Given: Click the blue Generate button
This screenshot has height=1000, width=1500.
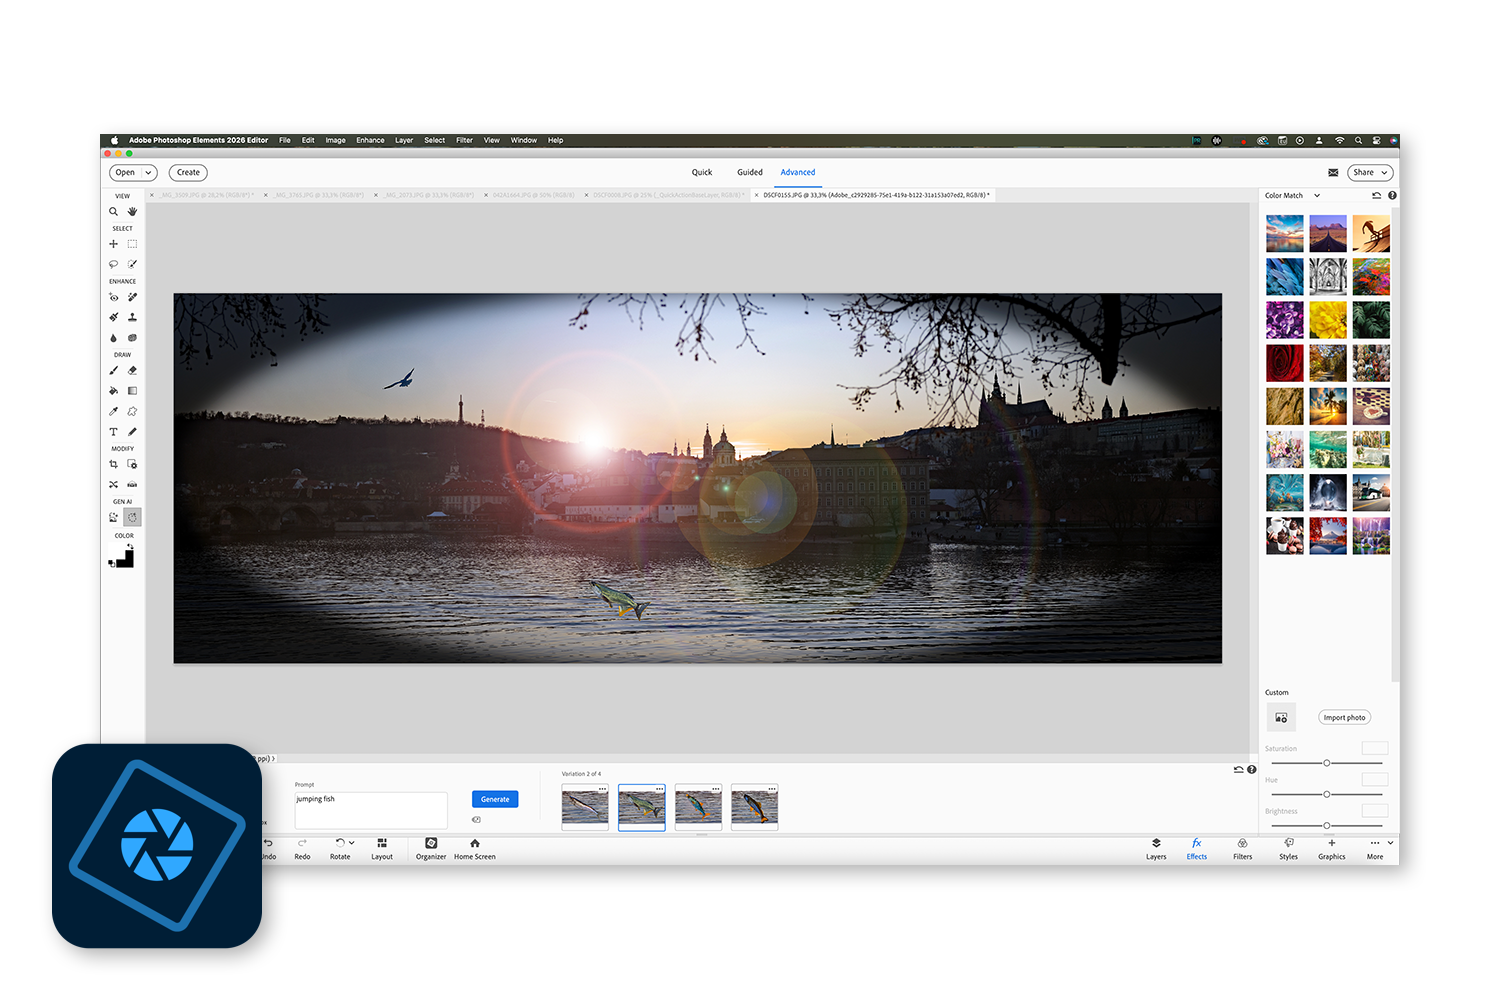Looking at the screenshot, I should [x=495, y=799].
